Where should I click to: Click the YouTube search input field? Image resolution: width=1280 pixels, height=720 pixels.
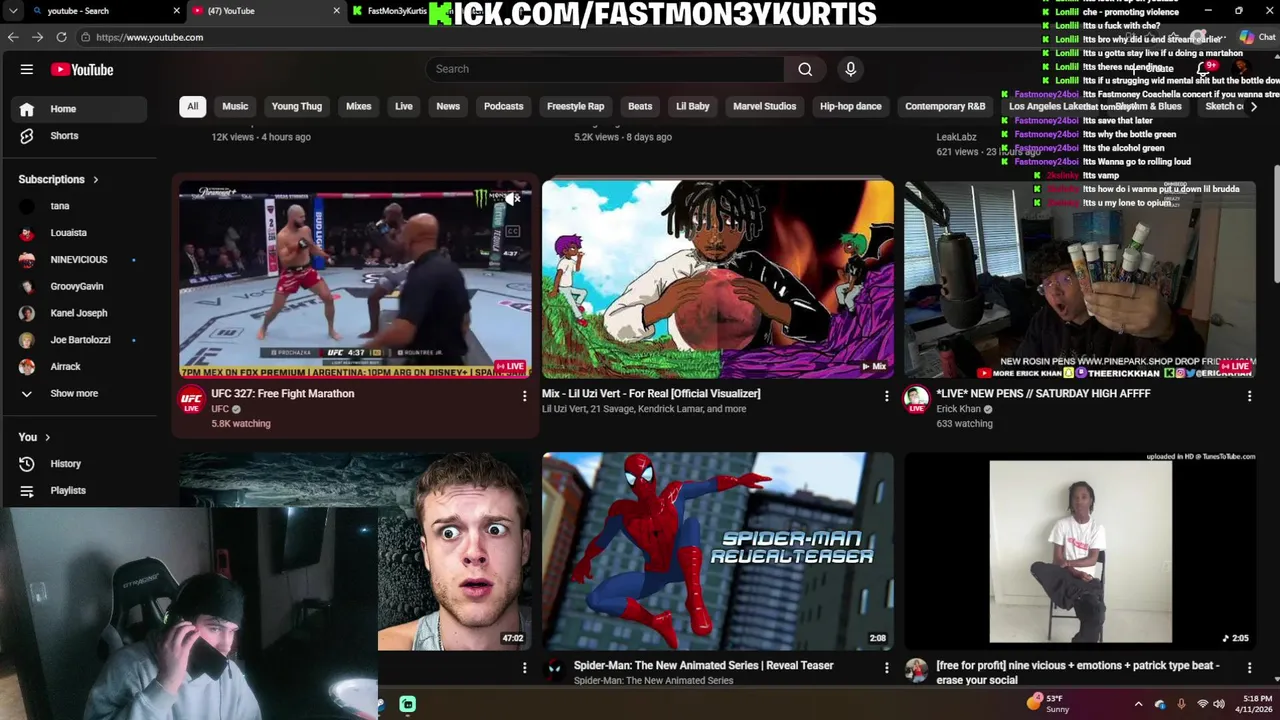click(605, 69)
